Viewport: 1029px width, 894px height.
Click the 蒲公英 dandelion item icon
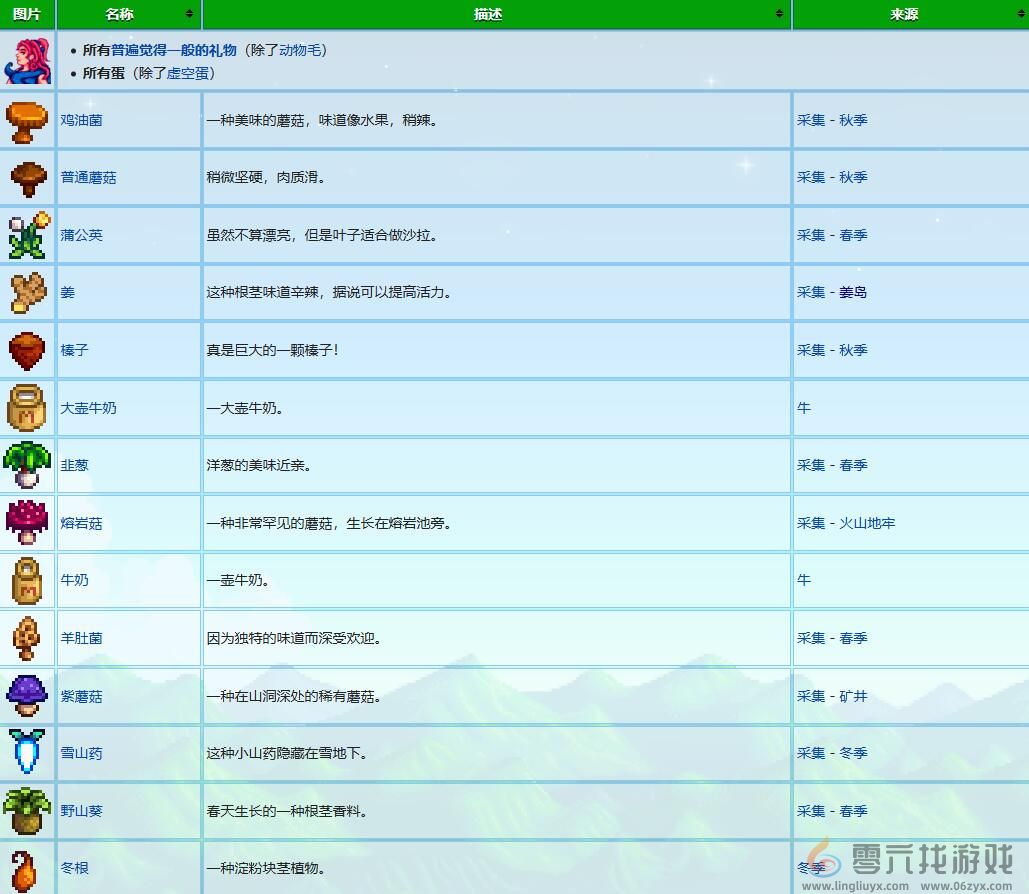coord(27,235)
